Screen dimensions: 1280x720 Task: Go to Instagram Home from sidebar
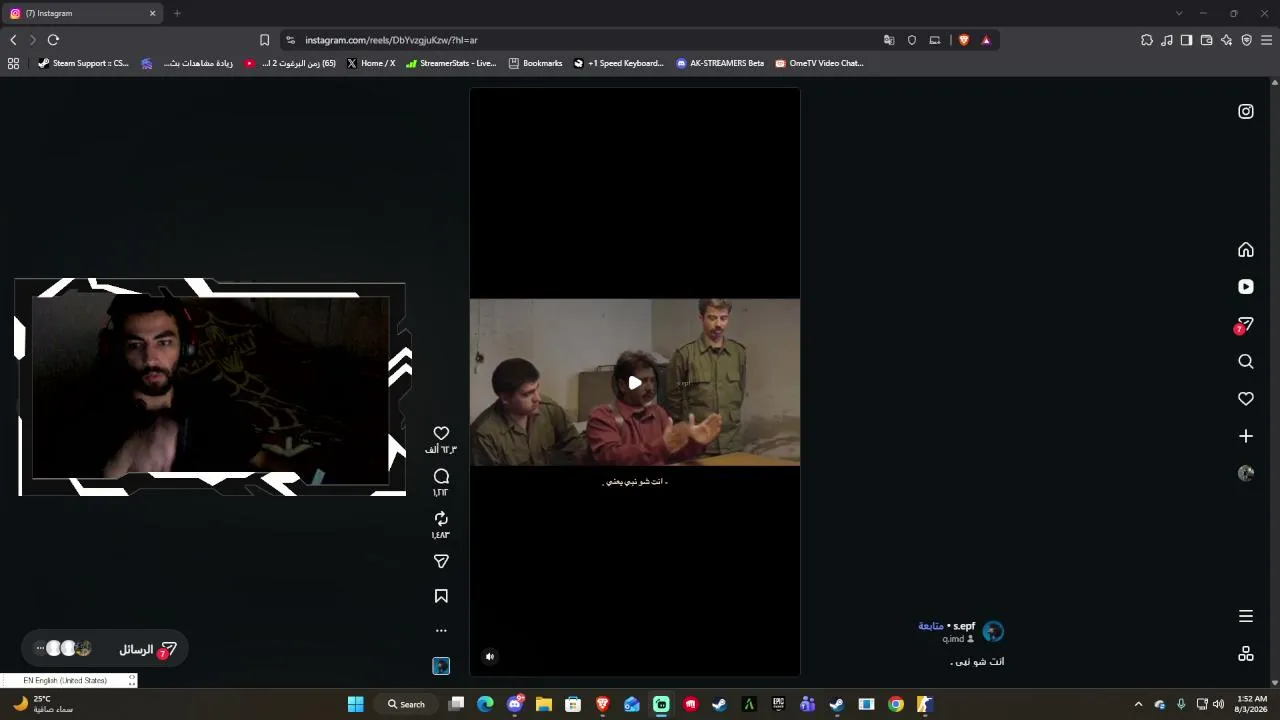point(1246,250)
